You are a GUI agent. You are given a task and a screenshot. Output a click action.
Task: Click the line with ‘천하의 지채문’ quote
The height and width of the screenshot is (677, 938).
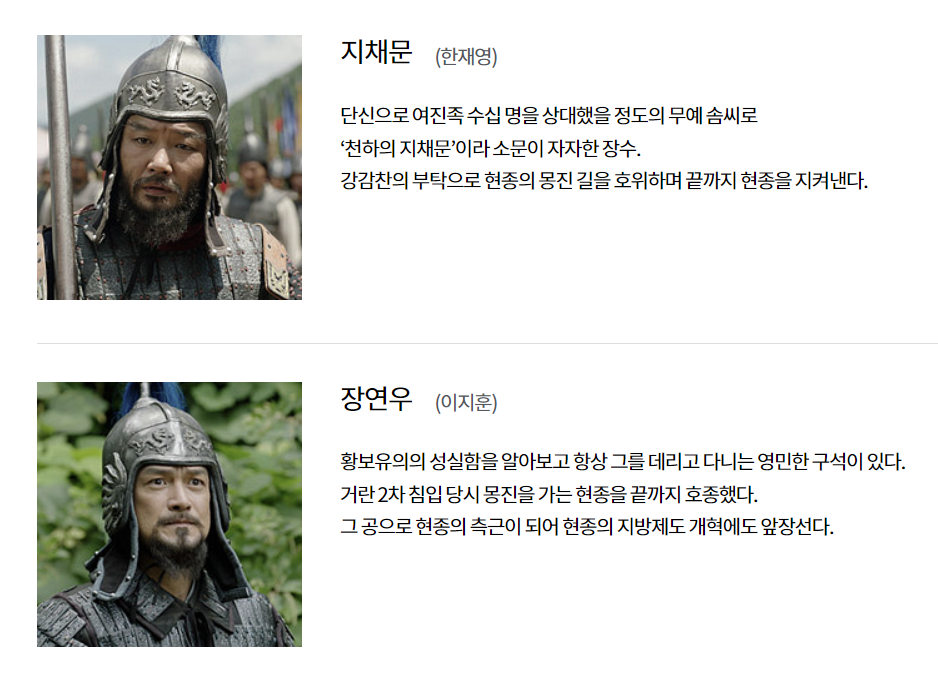click(491, 148)
